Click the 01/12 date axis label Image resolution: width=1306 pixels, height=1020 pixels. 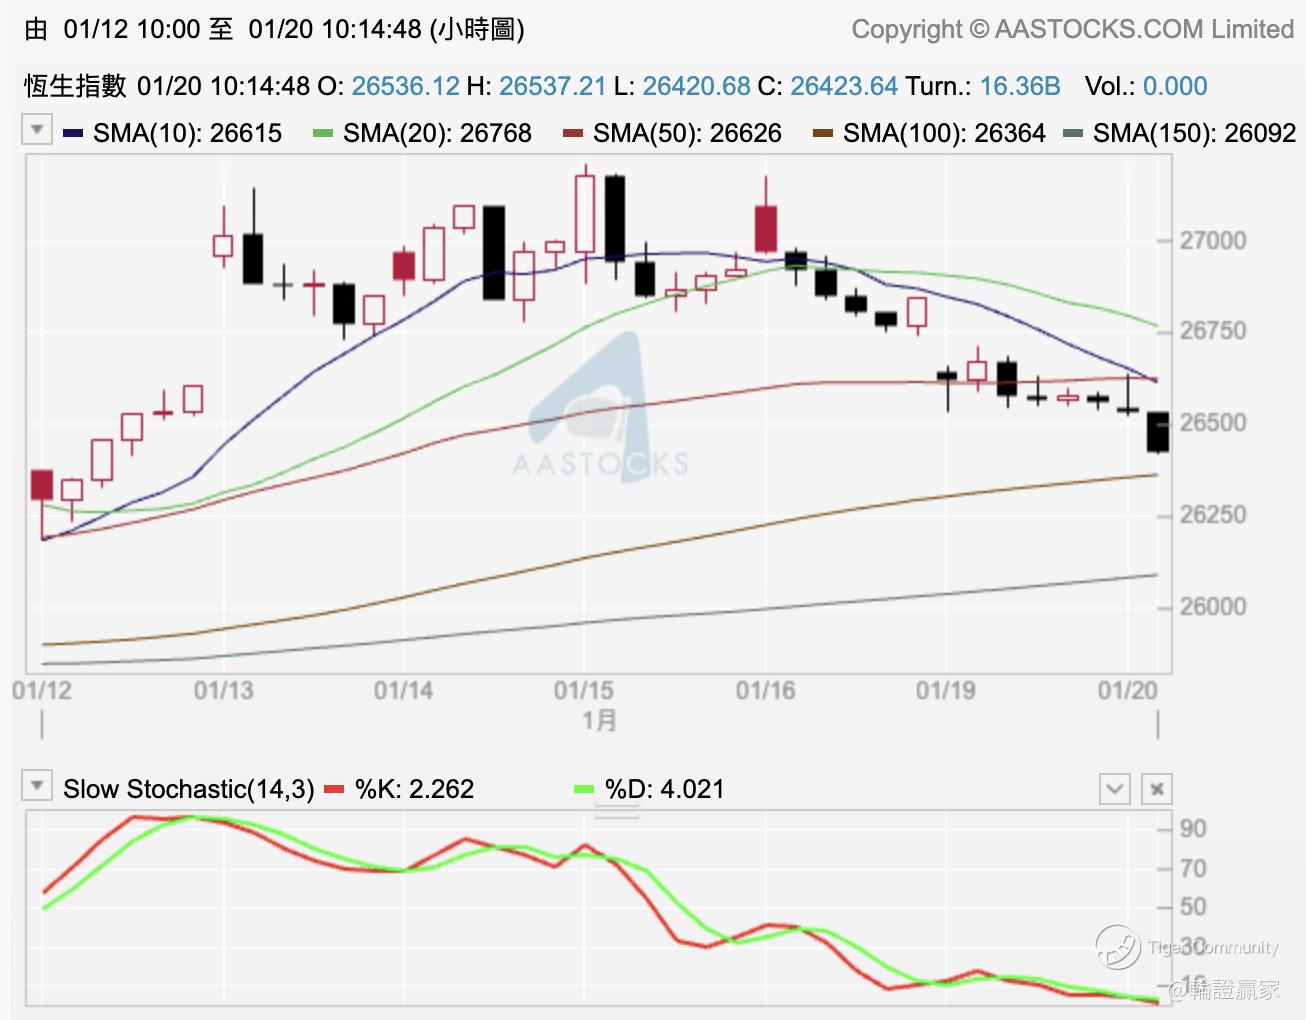[x=42, y=691]
